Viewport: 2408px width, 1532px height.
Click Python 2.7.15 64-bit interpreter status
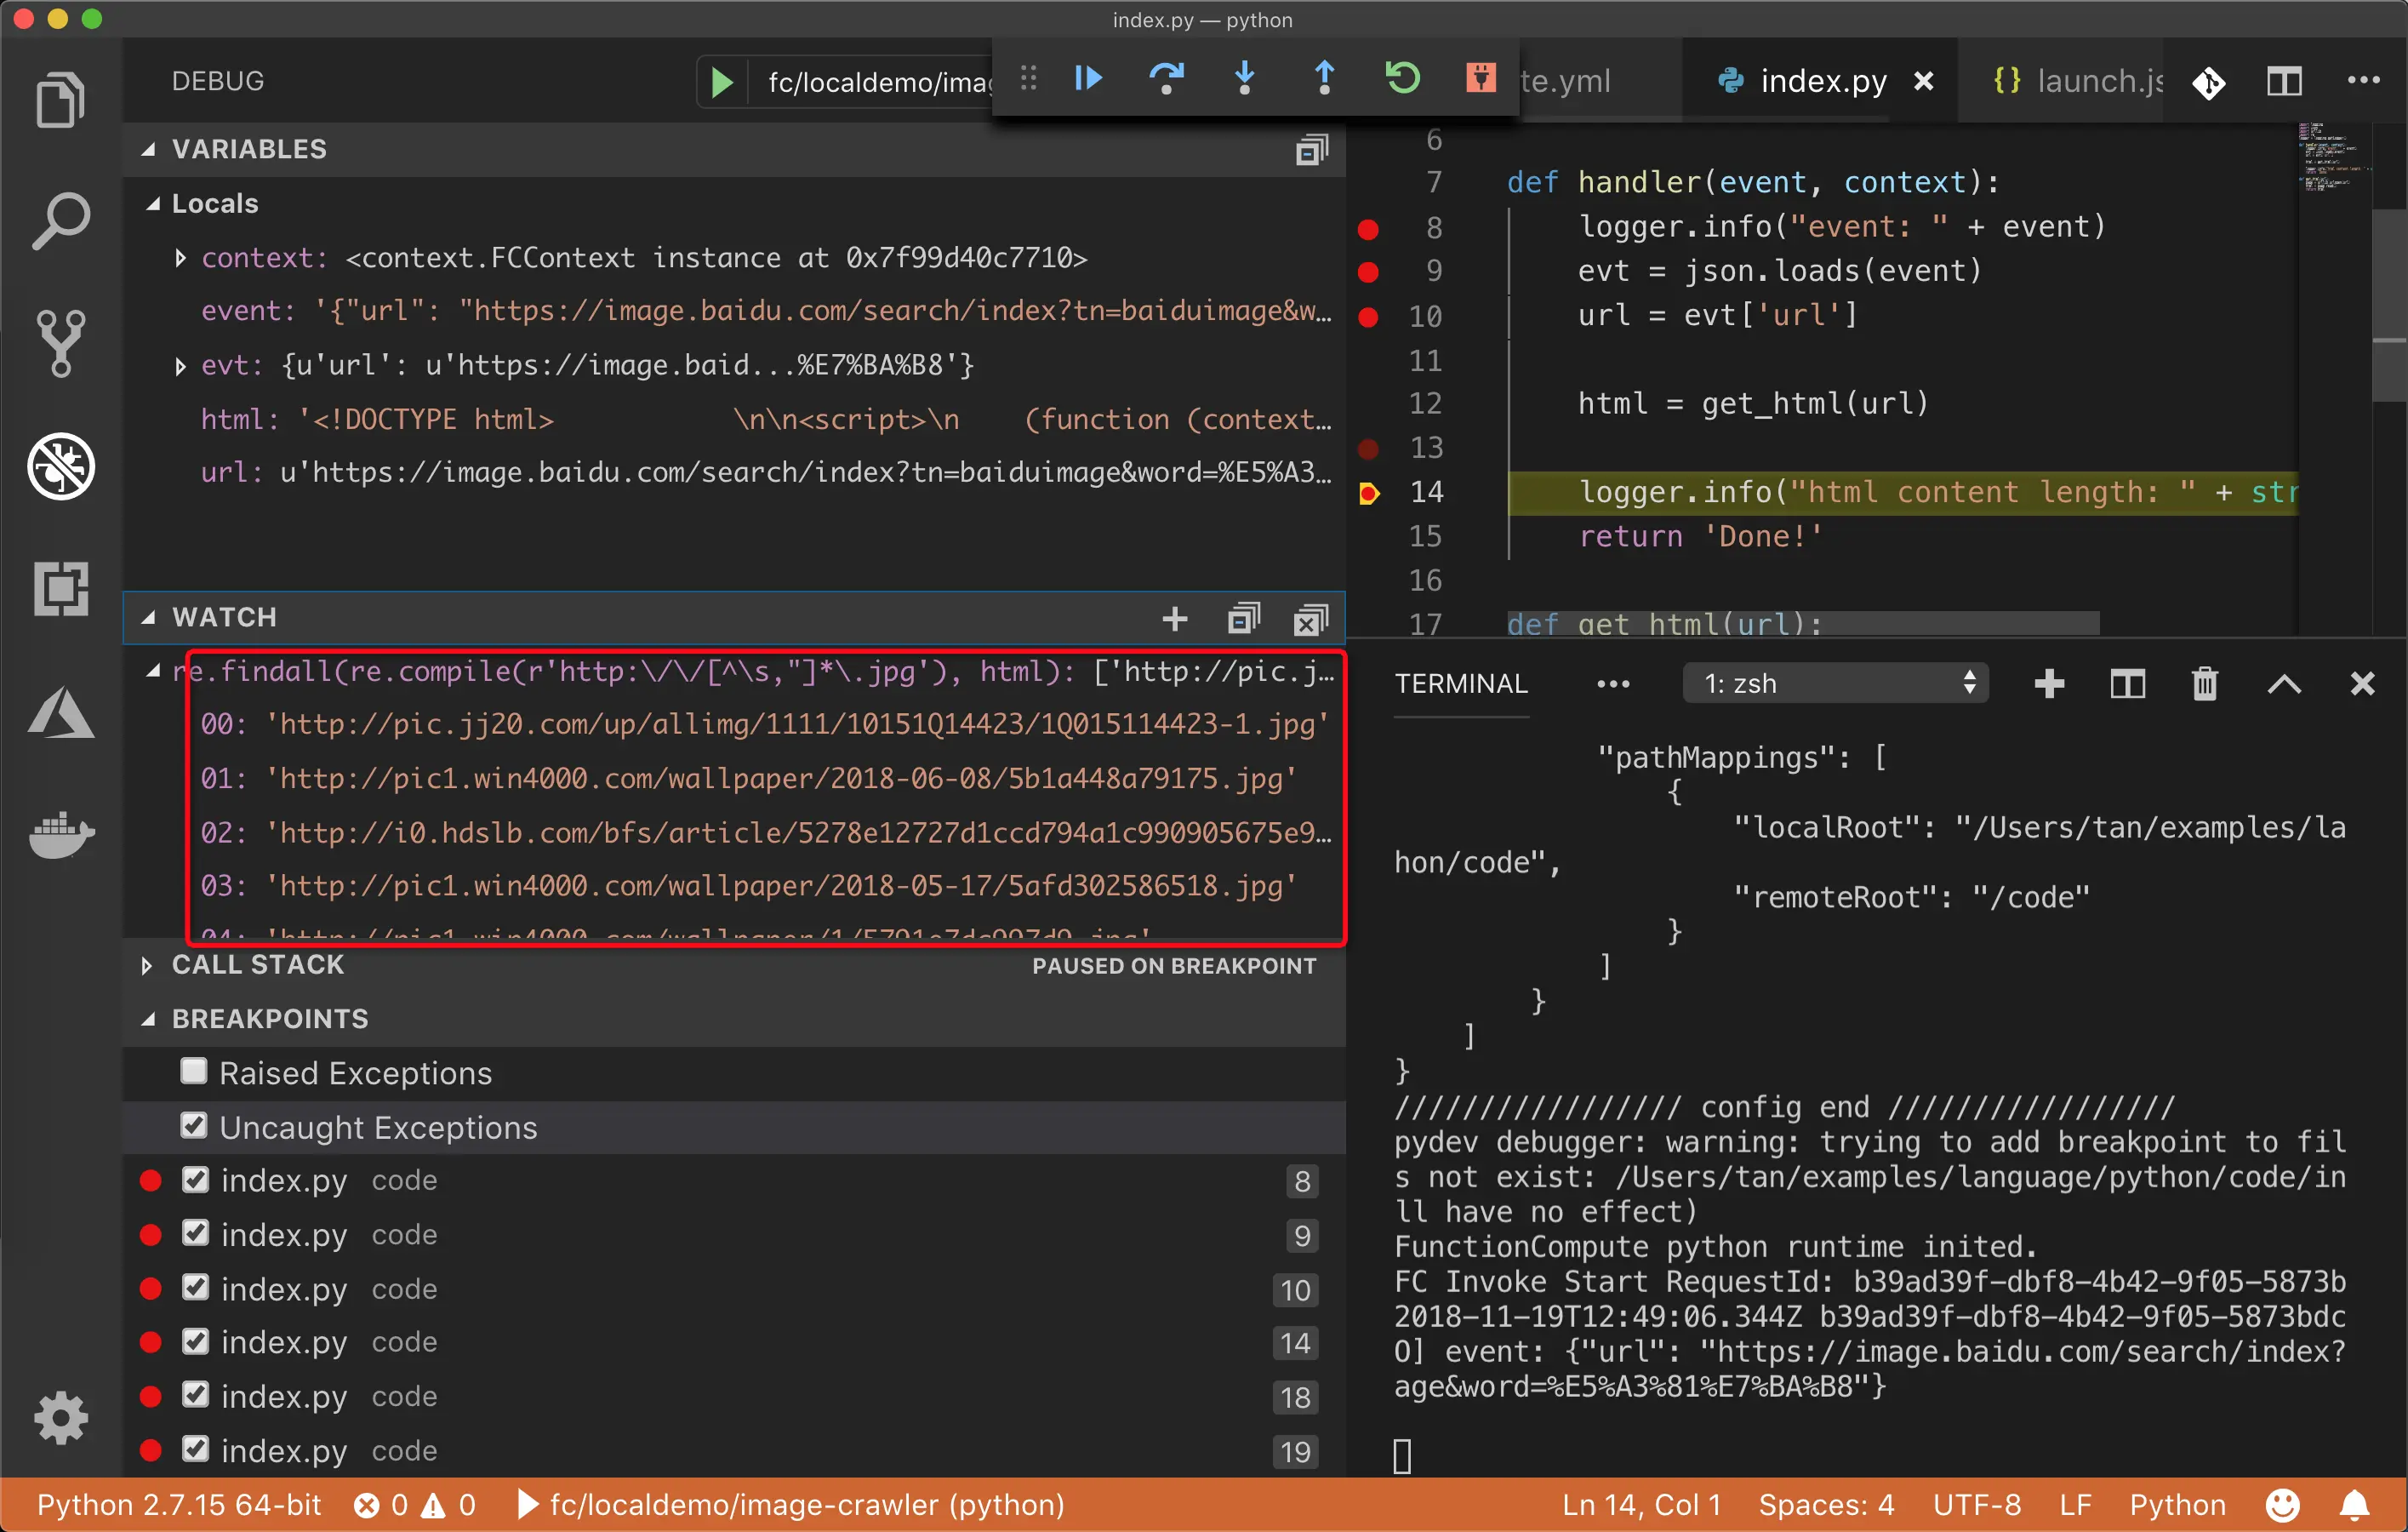tap(179, 1505)
